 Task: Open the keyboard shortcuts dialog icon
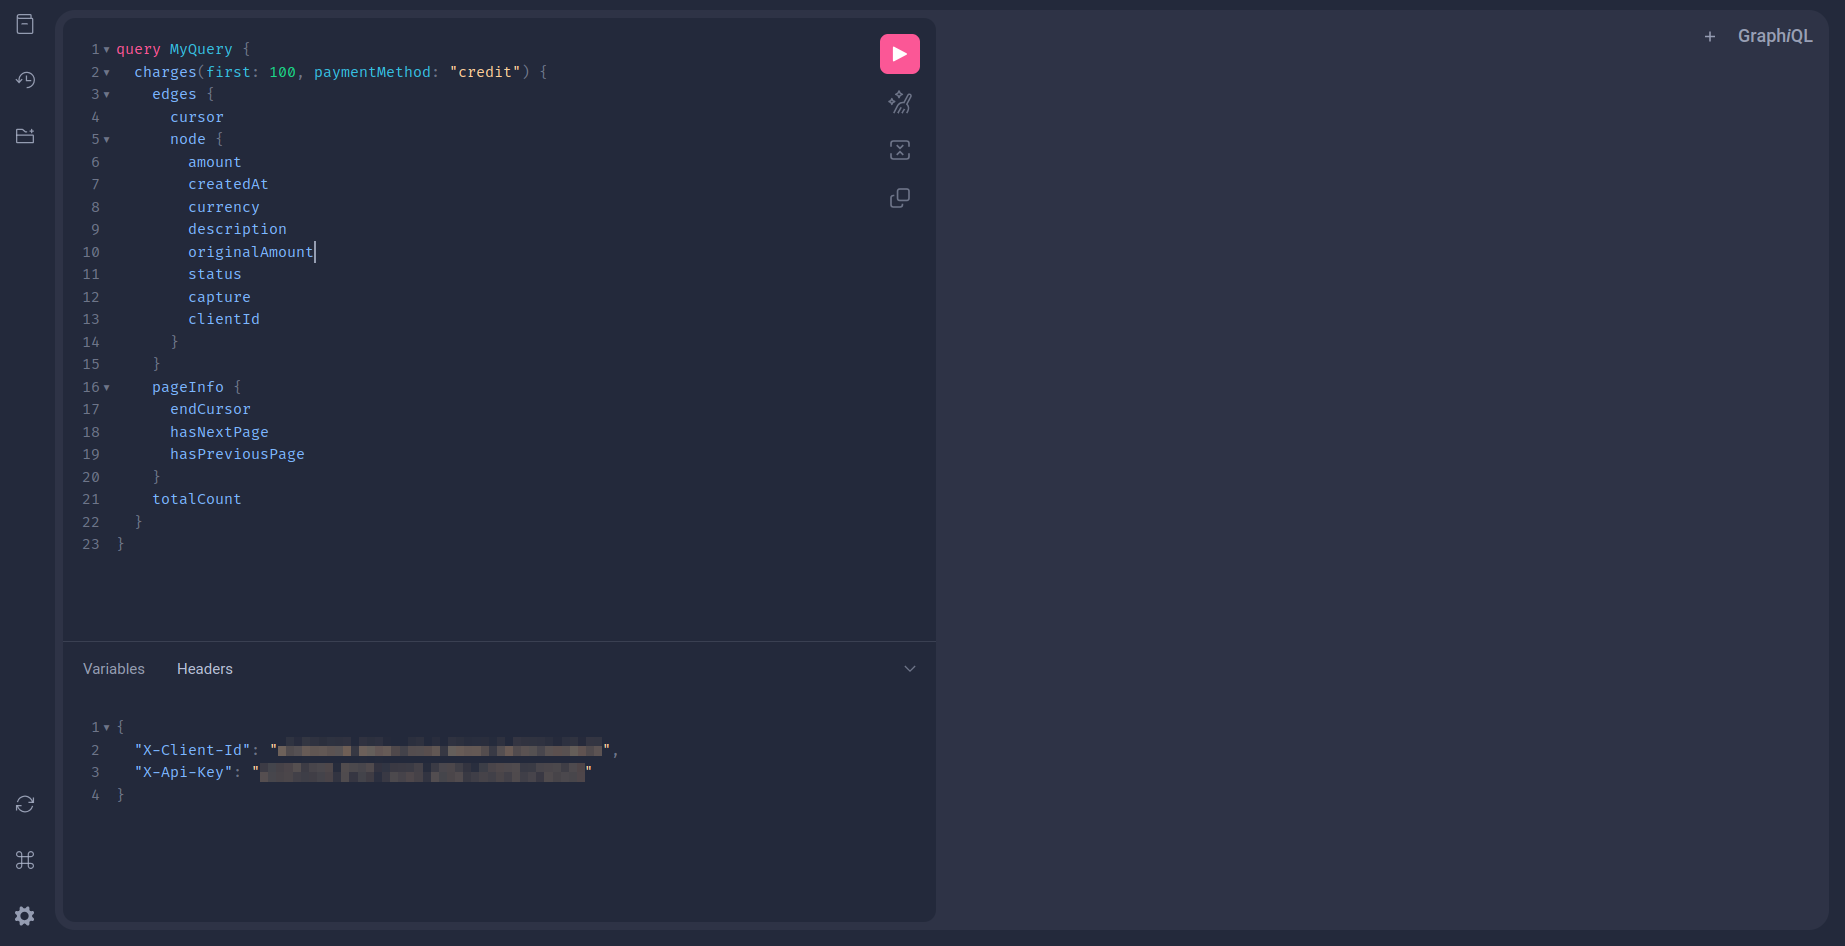(x=25, y=860)
